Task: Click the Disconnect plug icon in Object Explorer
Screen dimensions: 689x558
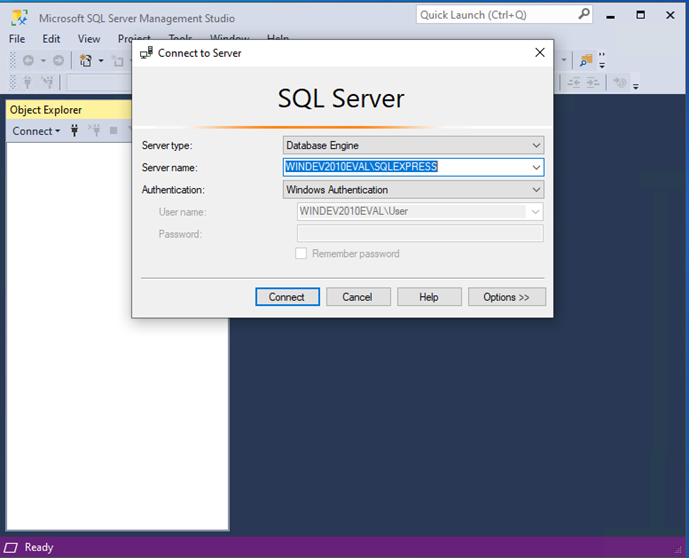Action: 94,130
